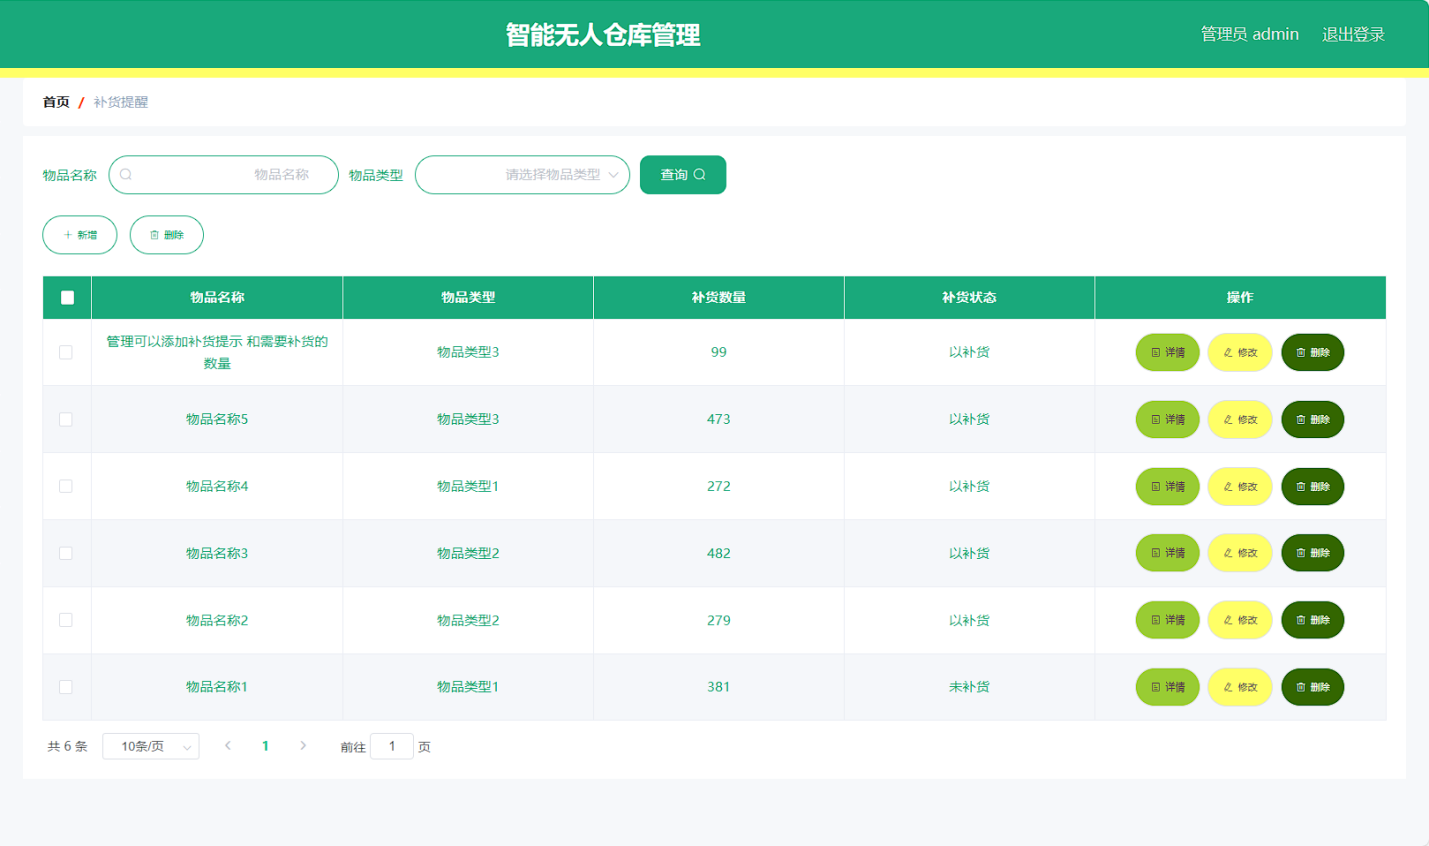Tick the checkbox for 物品名称3
Screen dimensions: 1429x846
coord(66,553)
